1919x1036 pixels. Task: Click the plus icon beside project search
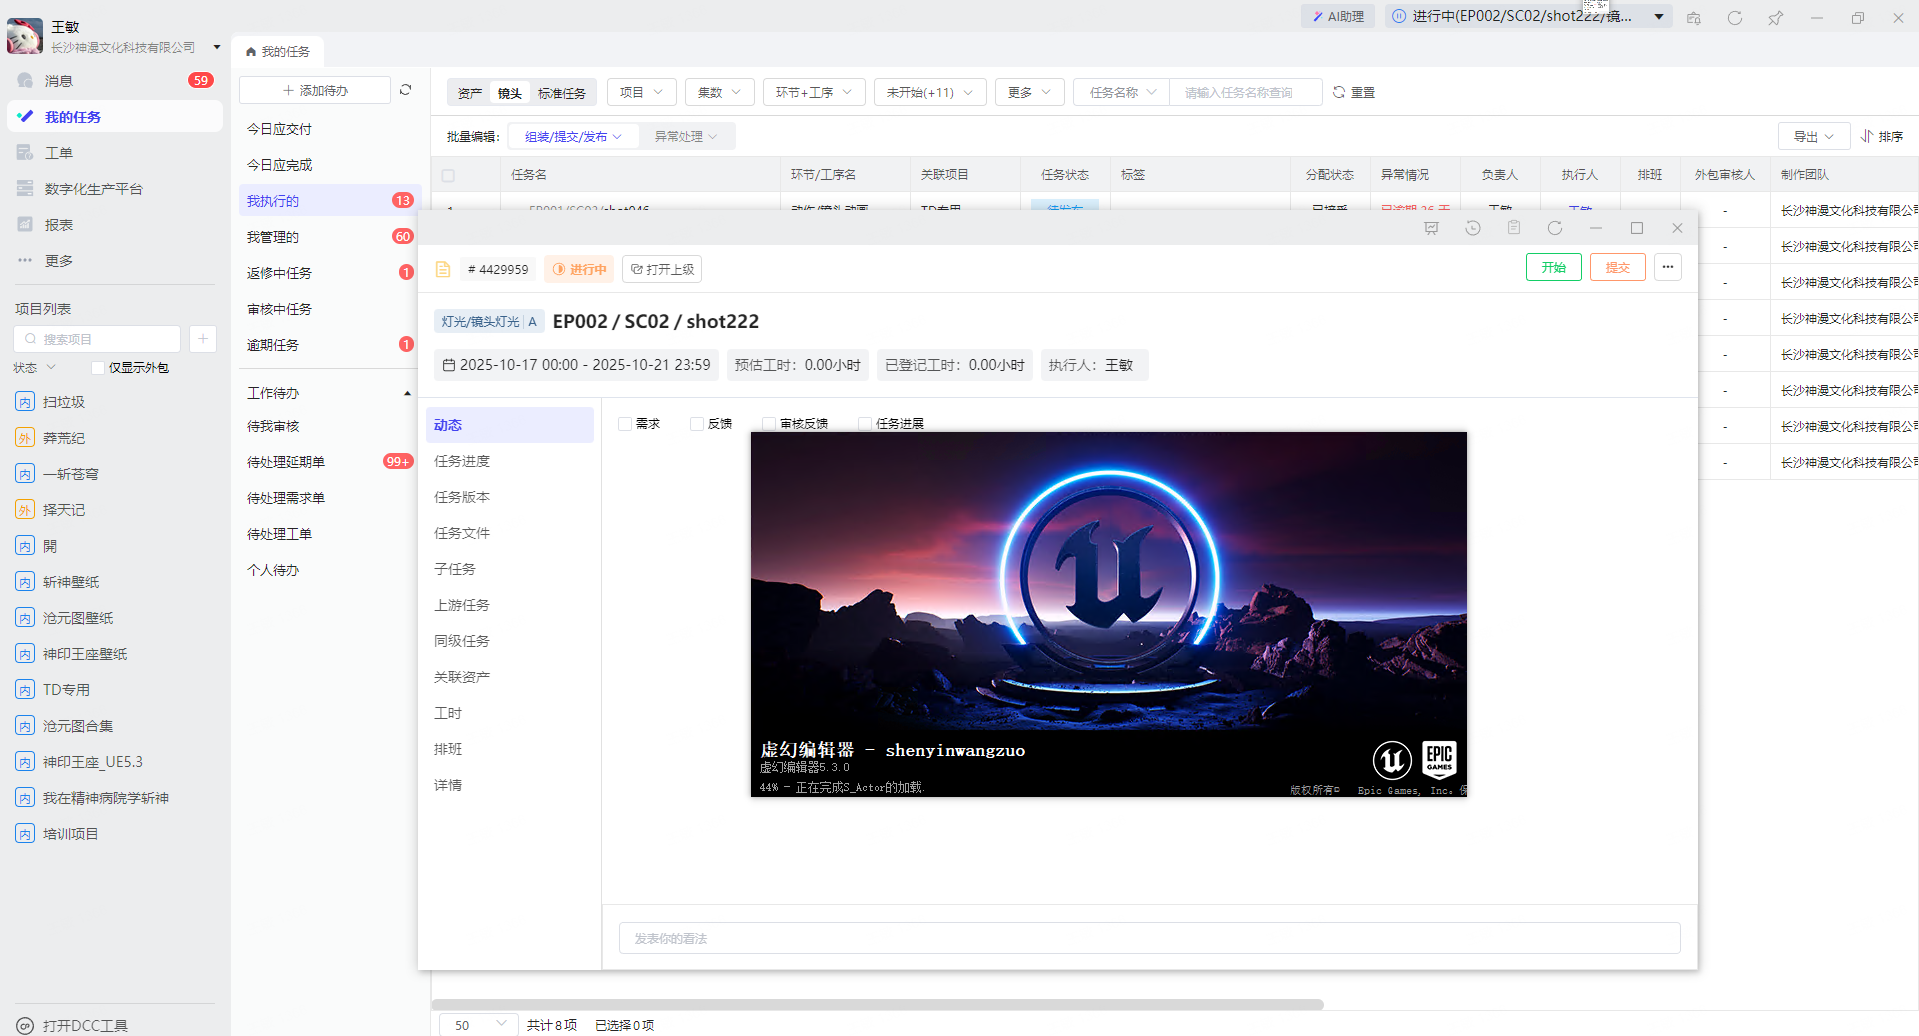point(202,339)
